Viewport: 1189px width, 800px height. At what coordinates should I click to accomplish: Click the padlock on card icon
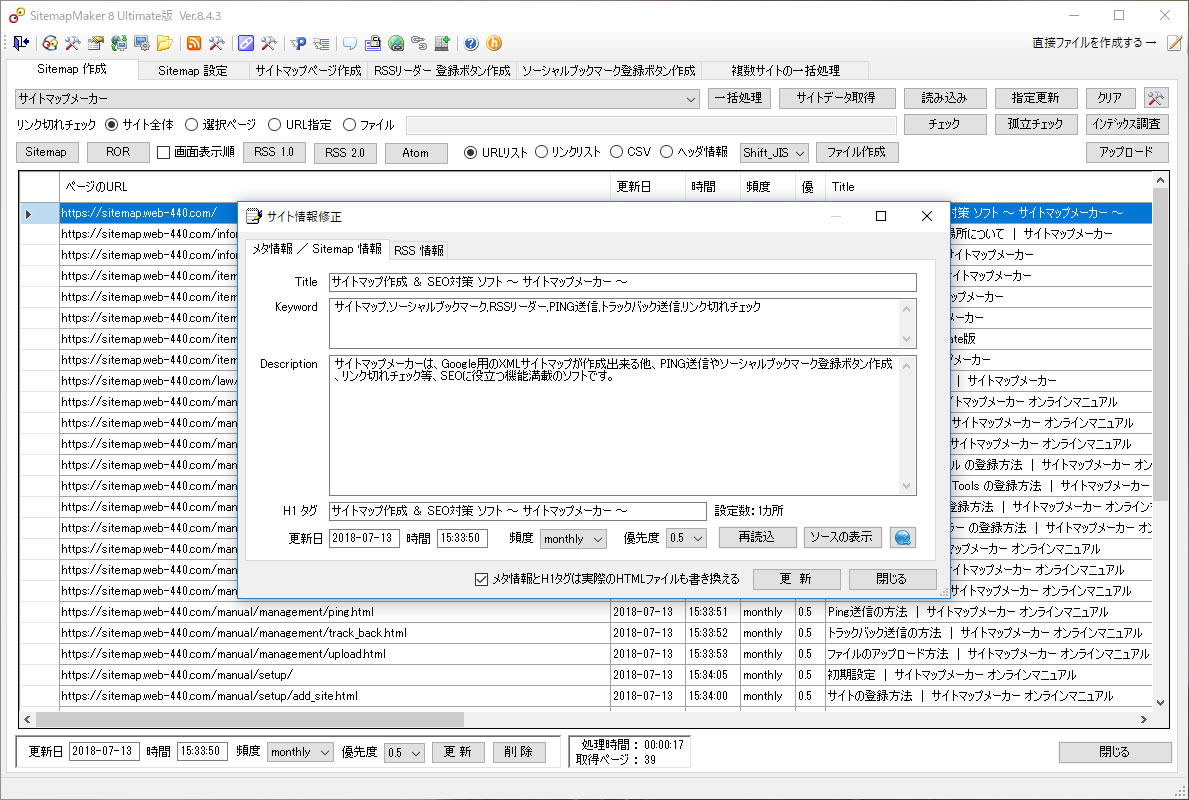click(x=372, y=43)
